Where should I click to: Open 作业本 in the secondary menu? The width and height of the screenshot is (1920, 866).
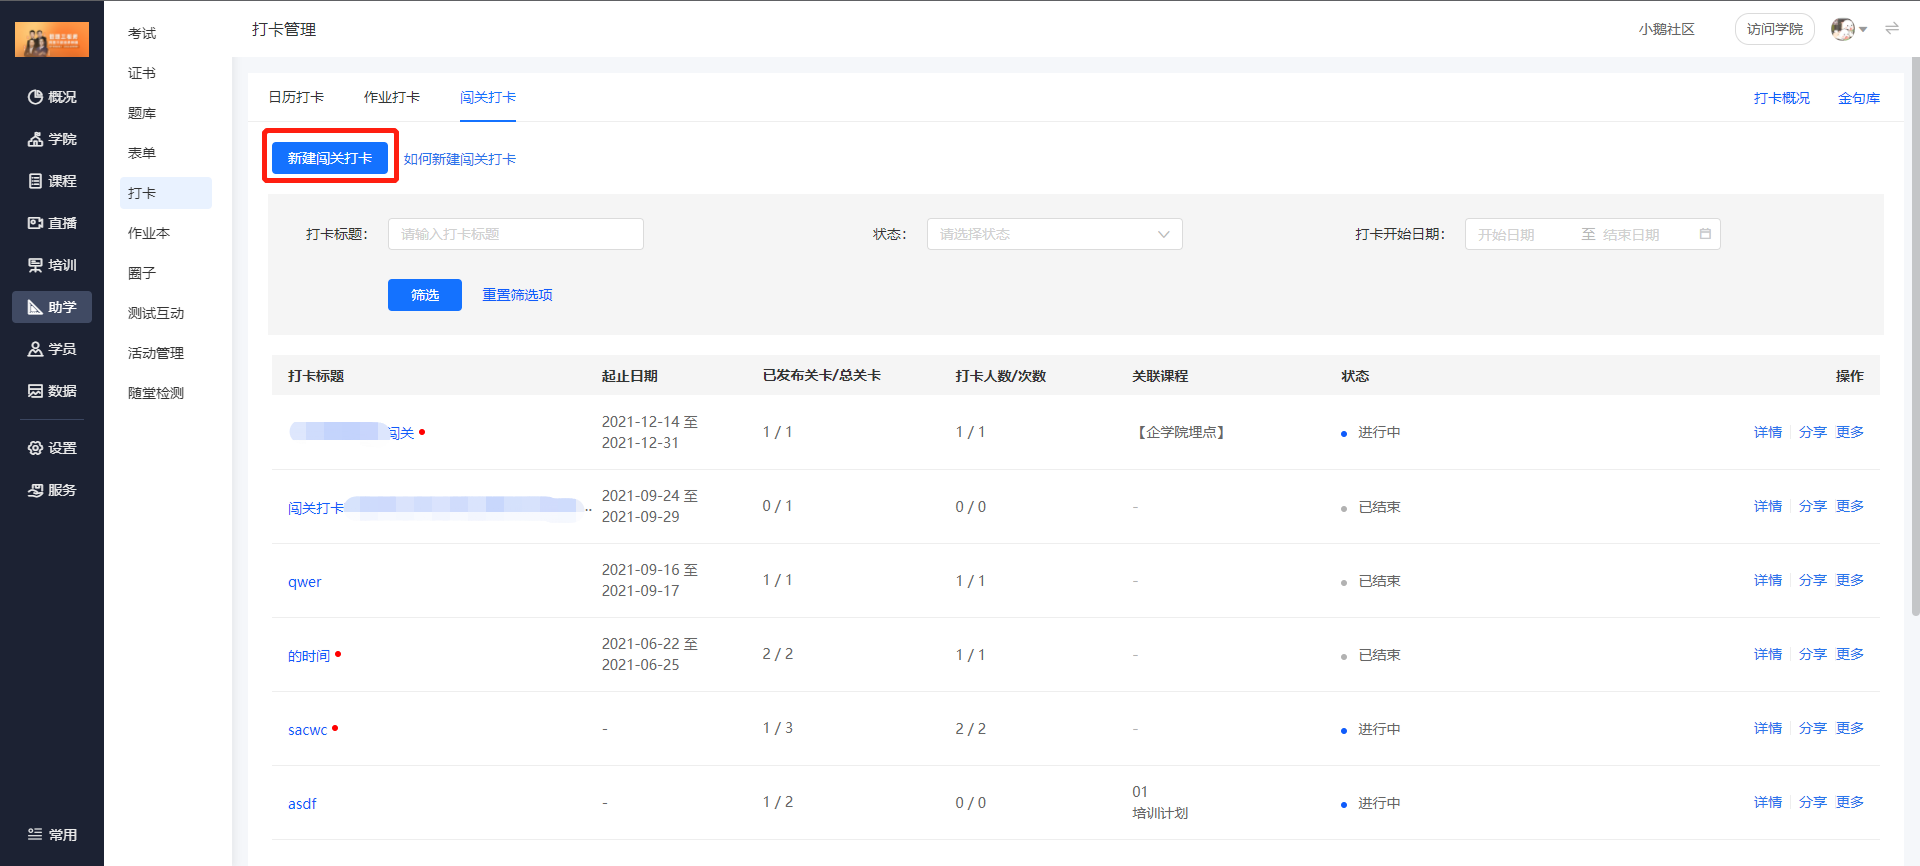tap(149, 233)
